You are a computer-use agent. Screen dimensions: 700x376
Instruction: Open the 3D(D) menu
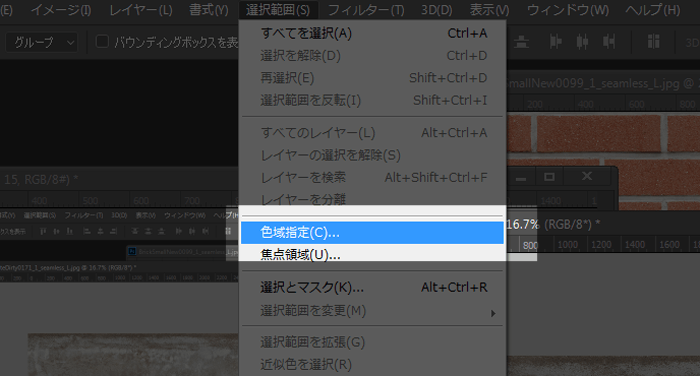tap(437, 10)
